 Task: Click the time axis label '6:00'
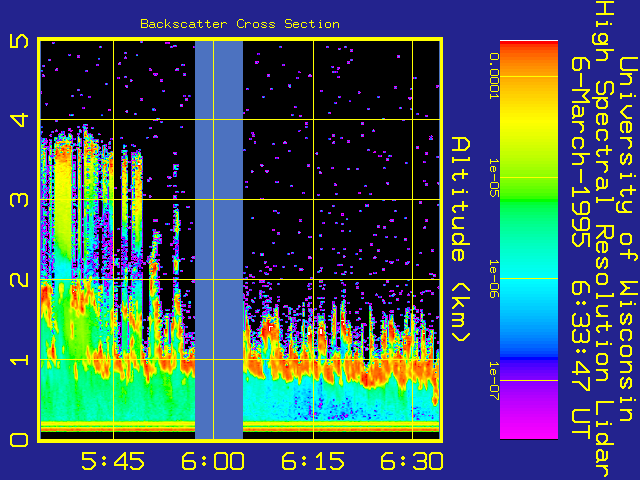tap(213, 461)
